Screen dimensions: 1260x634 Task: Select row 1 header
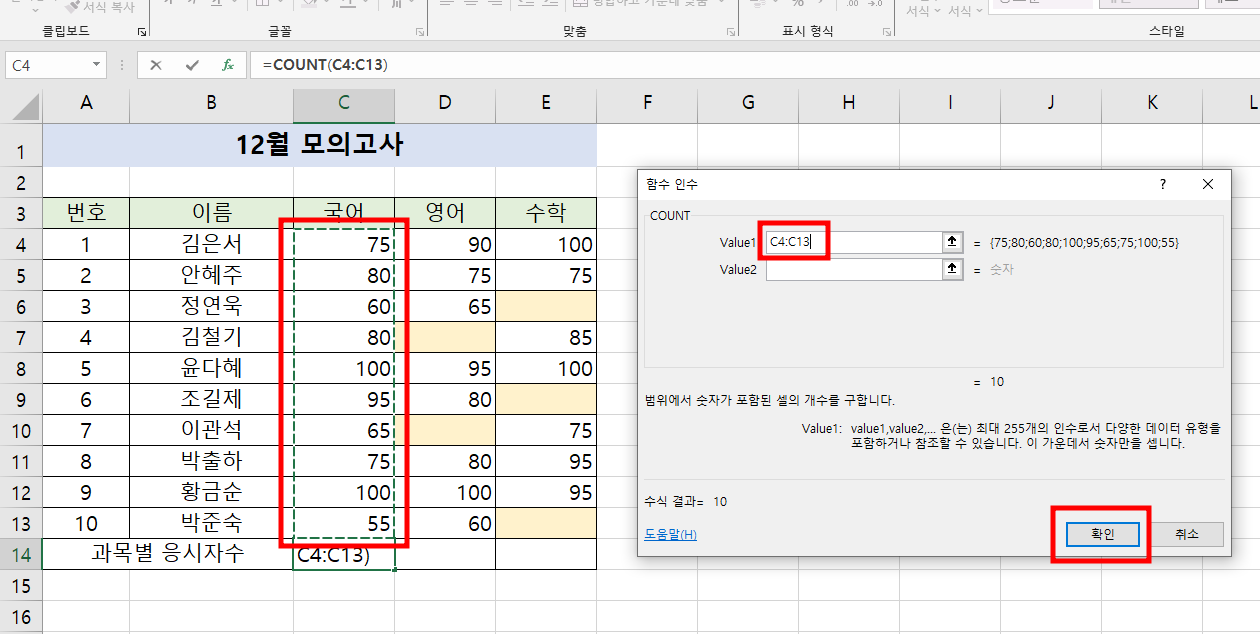[21, 145]
